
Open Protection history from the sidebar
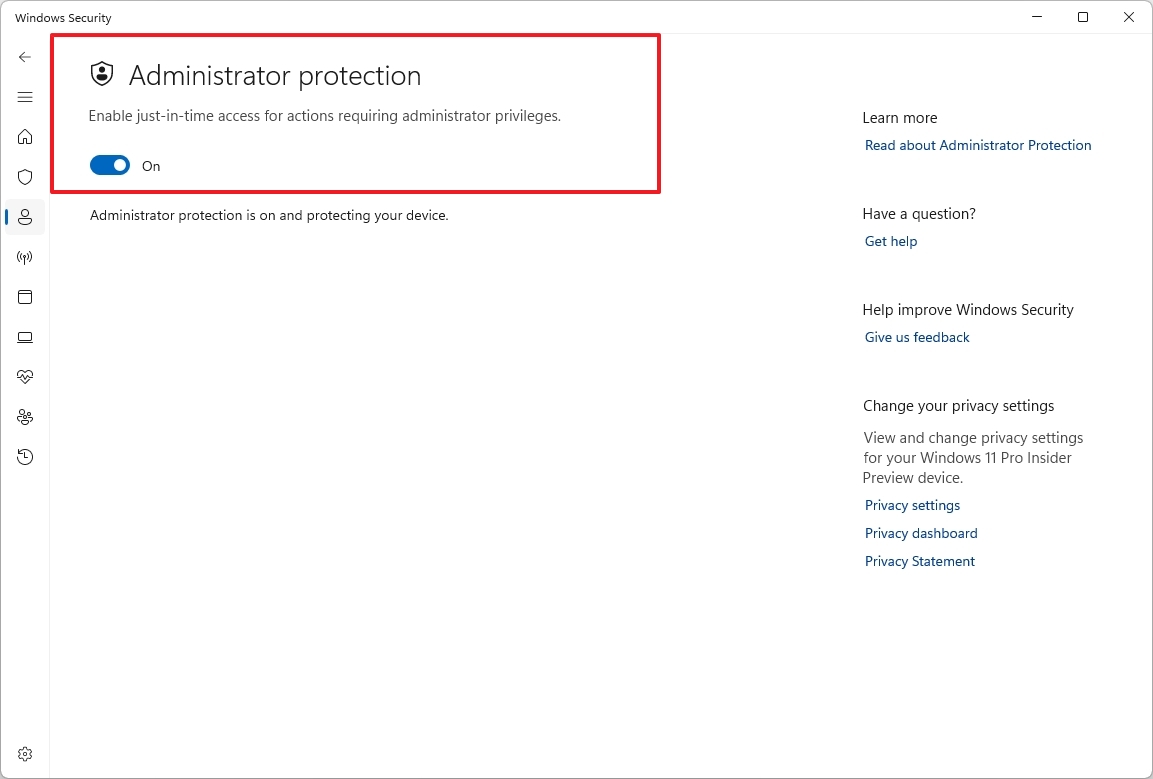point(24,457)
